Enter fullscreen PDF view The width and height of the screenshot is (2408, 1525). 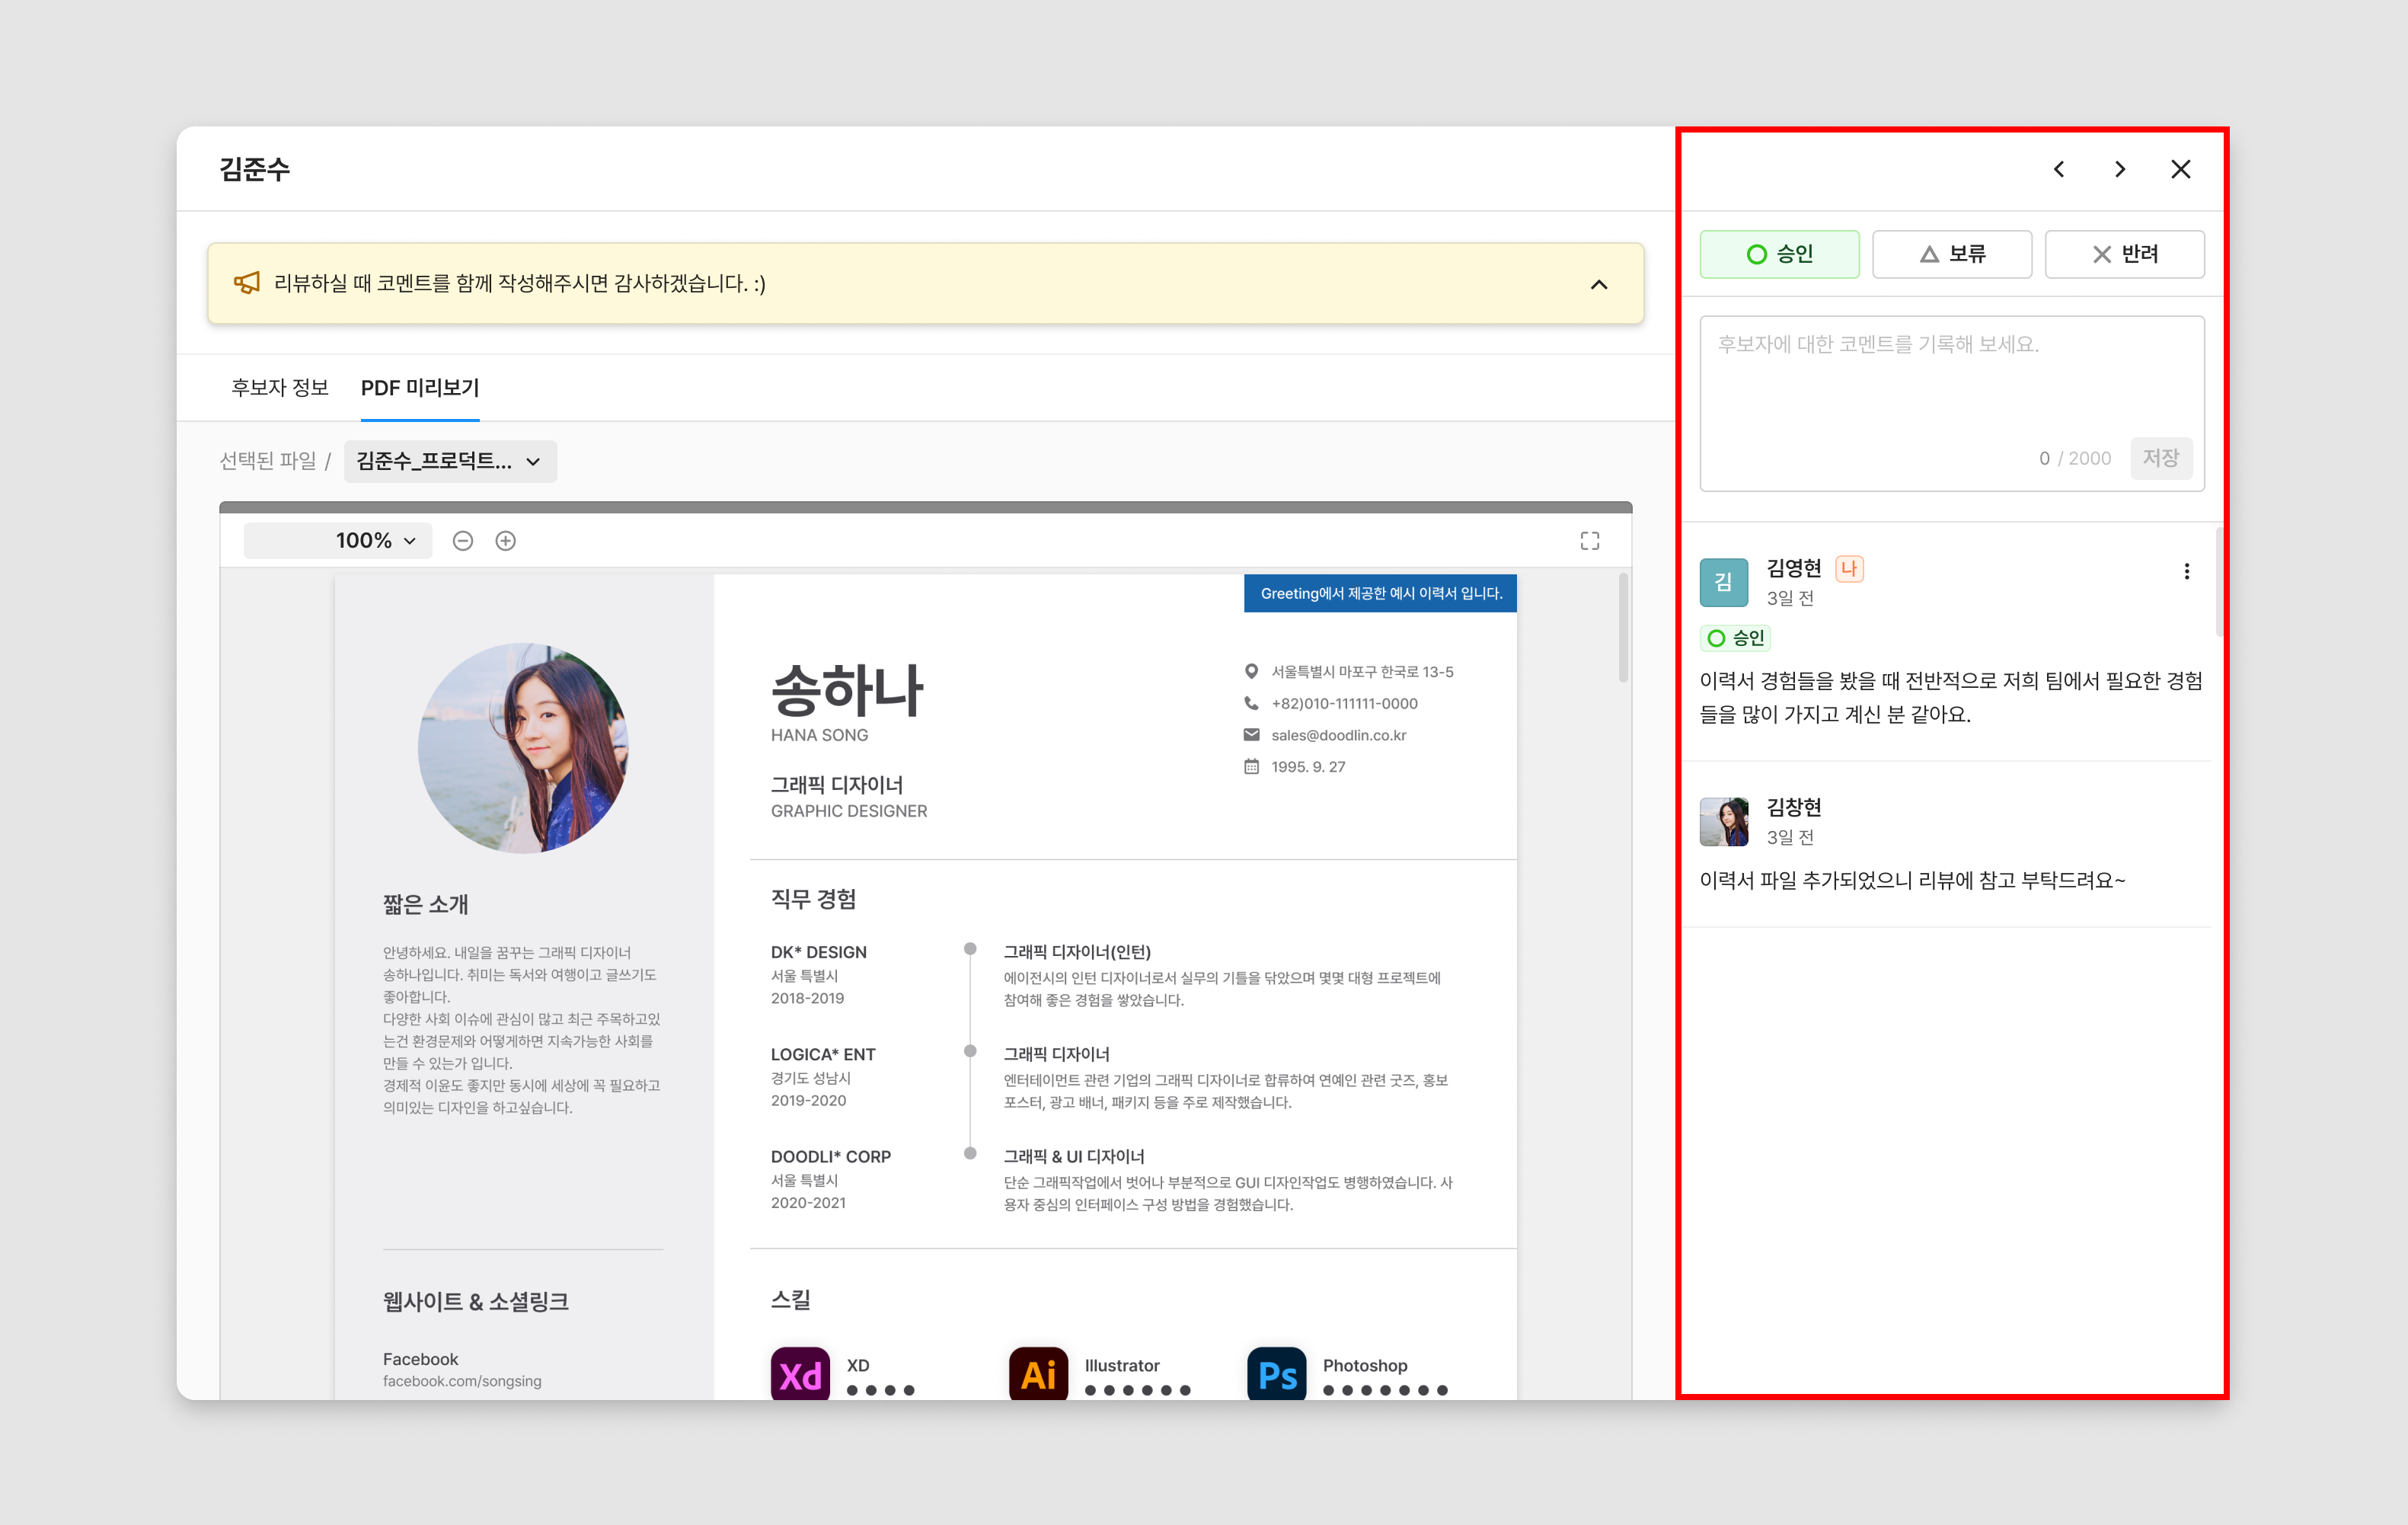1589,541
